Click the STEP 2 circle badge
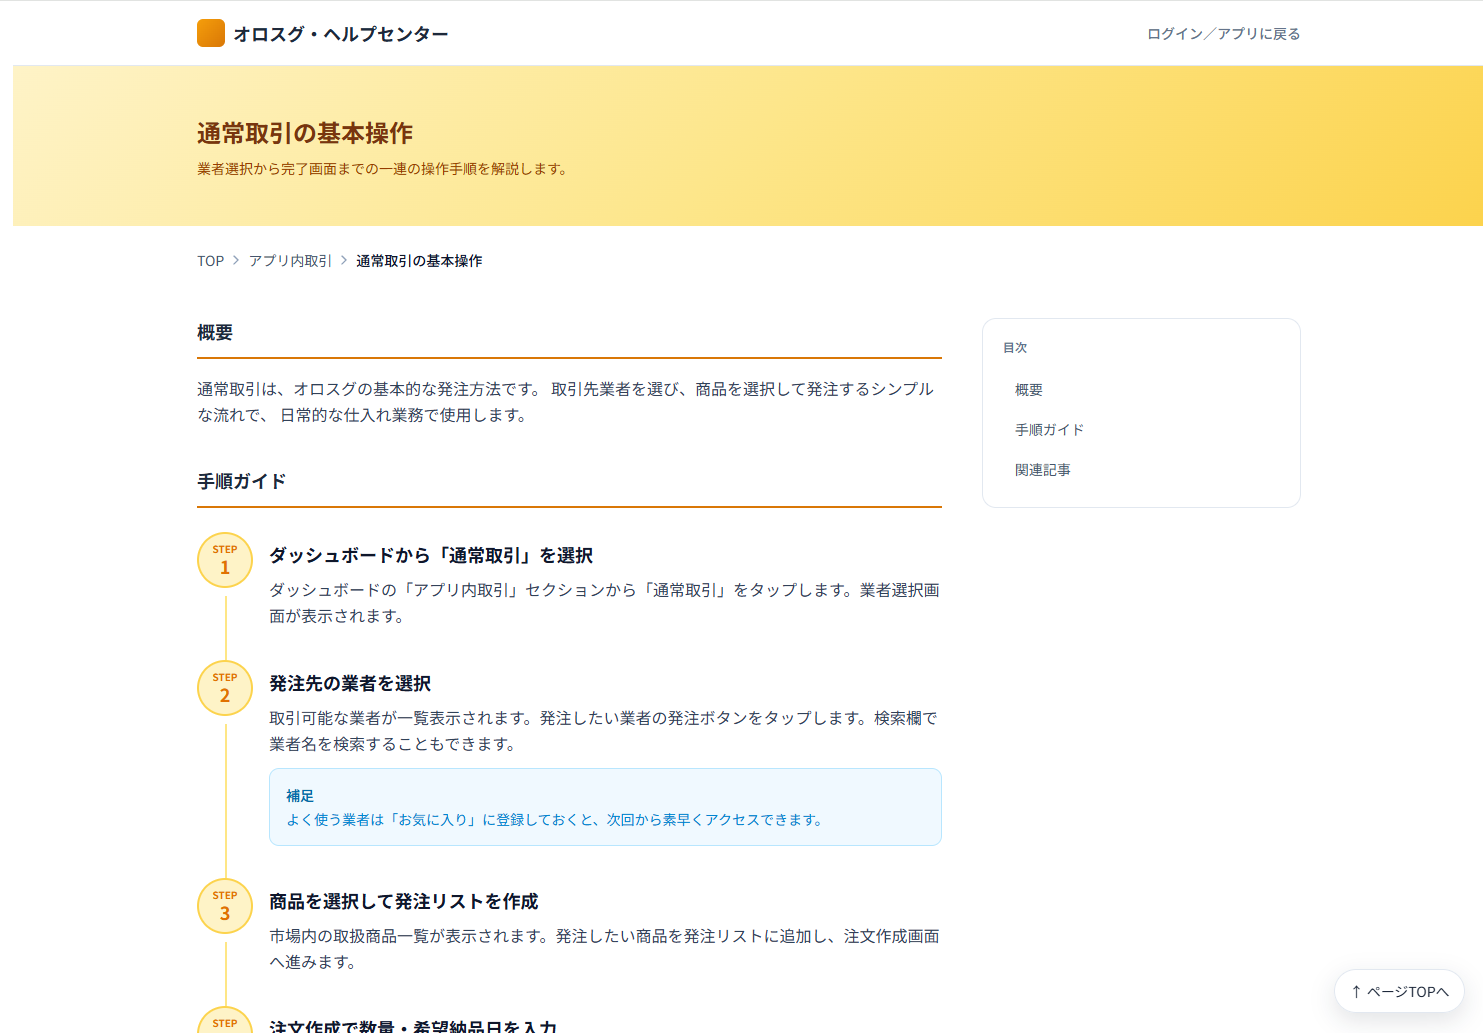 click(225, 688)
